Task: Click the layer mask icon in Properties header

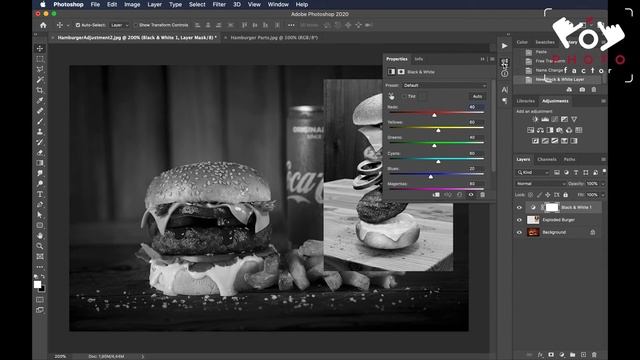Action: [401, 72]
